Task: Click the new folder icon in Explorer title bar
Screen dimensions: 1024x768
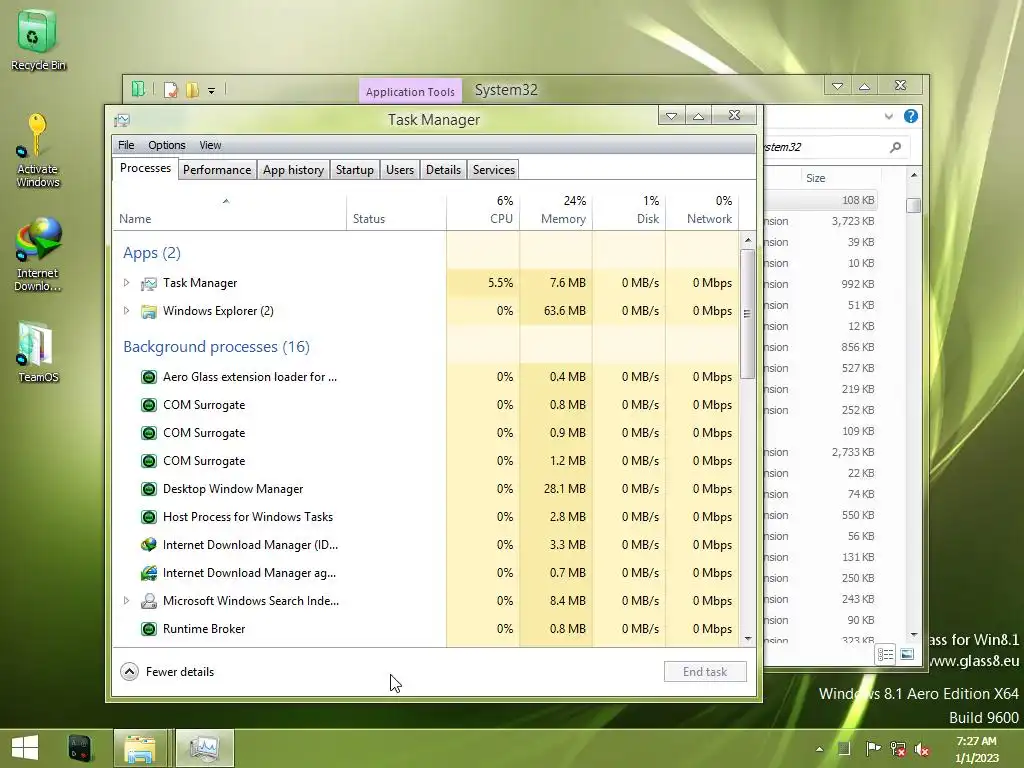Action: click(x=193, y=90)
